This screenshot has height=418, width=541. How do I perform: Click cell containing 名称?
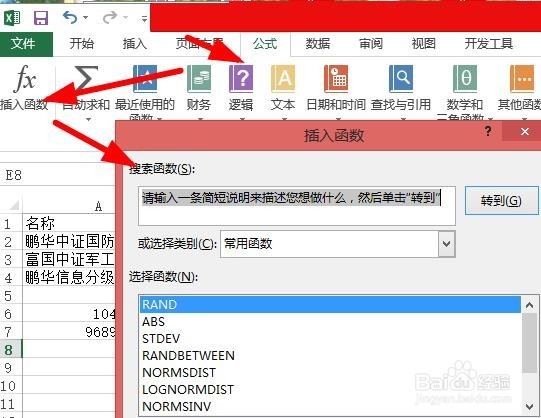[x=69, y=224]
